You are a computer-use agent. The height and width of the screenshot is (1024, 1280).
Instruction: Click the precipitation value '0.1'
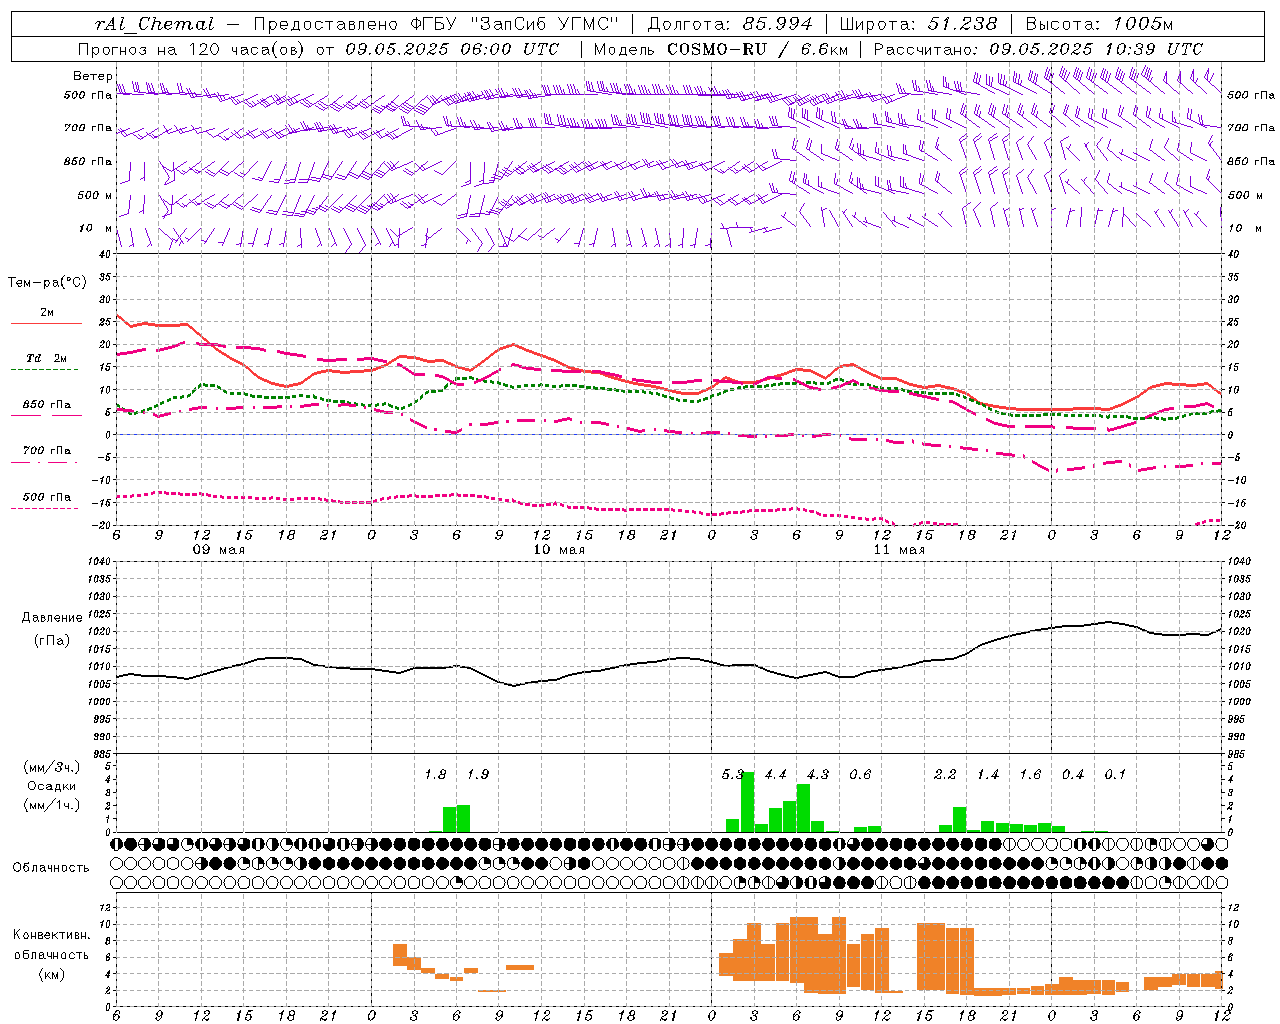(x=1115, y=774)
